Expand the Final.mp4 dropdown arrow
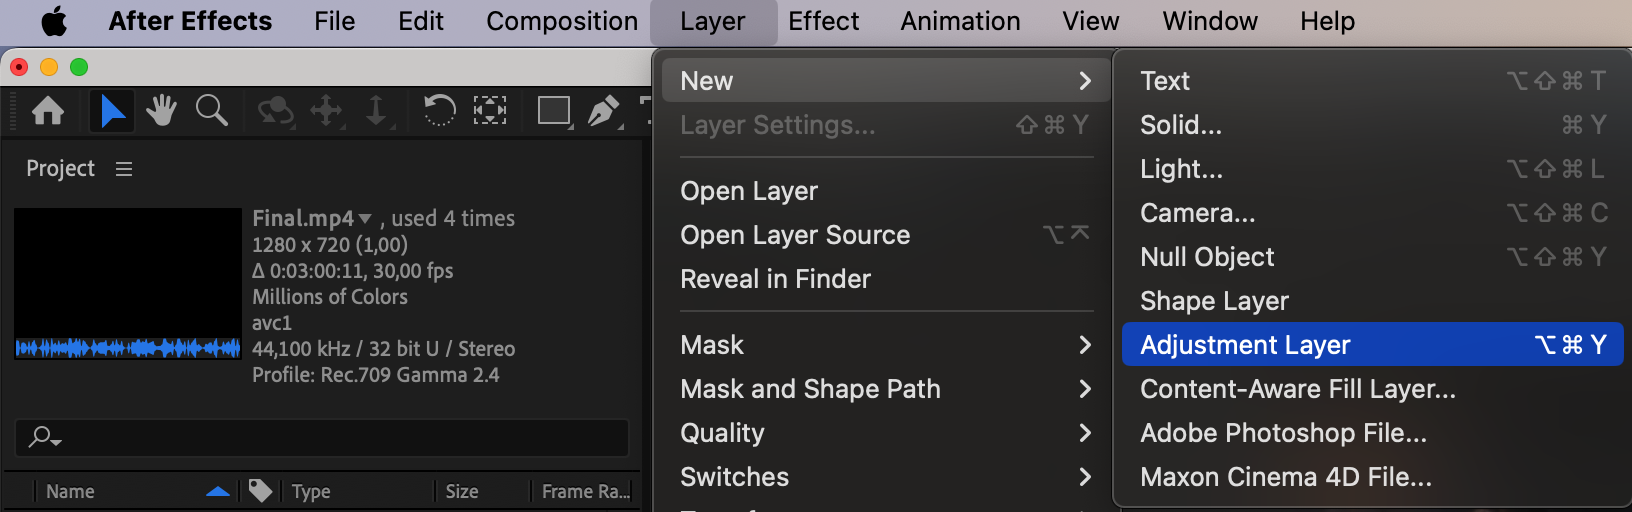Screen dimensions: 1632x512 click(x=365, y=219)
